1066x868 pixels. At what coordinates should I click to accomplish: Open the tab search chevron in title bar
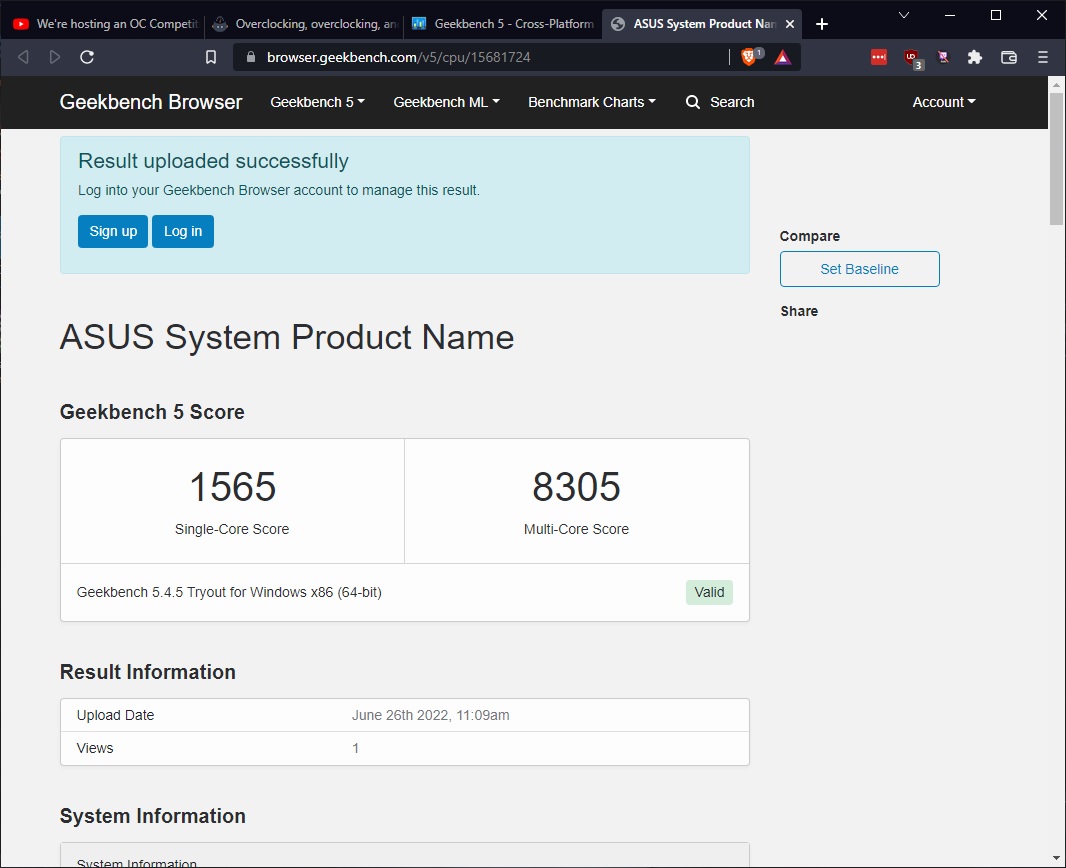[x=904, y=15]
